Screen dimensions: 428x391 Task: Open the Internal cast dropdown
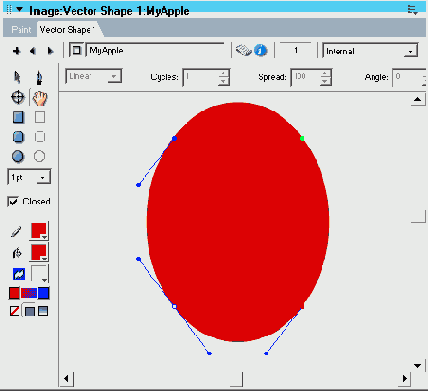[370, 51]
